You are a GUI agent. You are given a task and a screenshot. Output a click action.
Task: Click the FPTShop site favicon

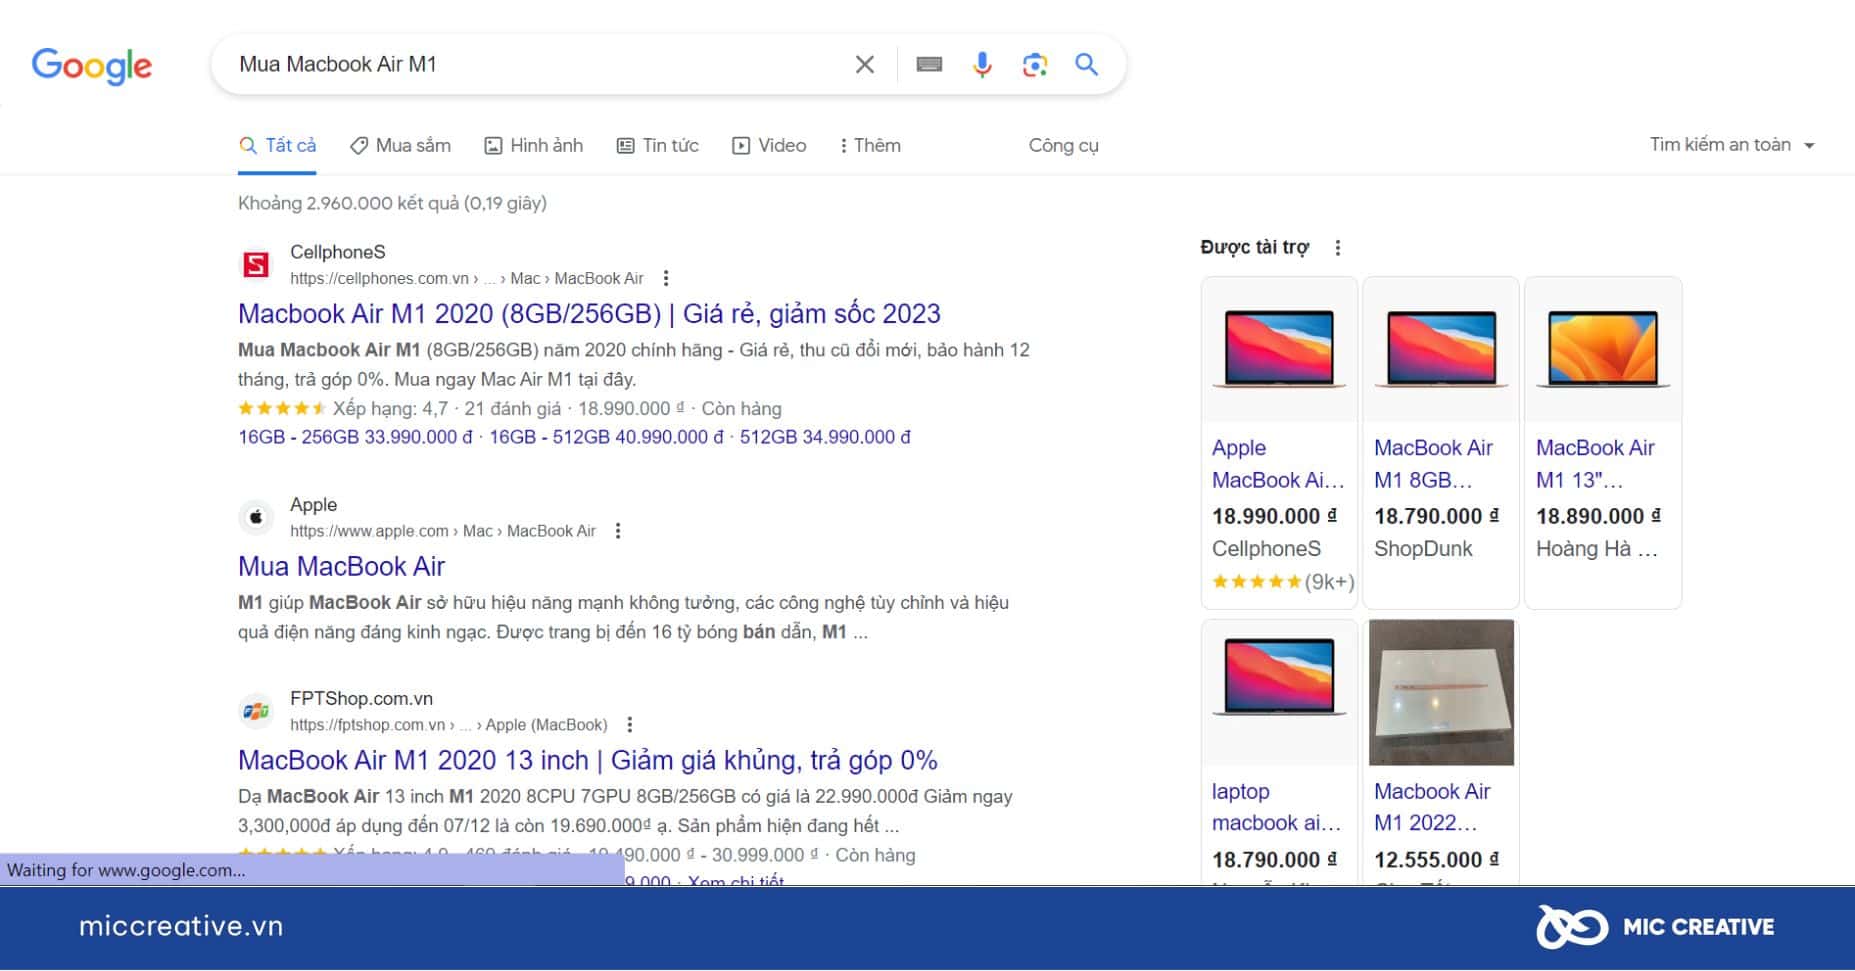256,711
